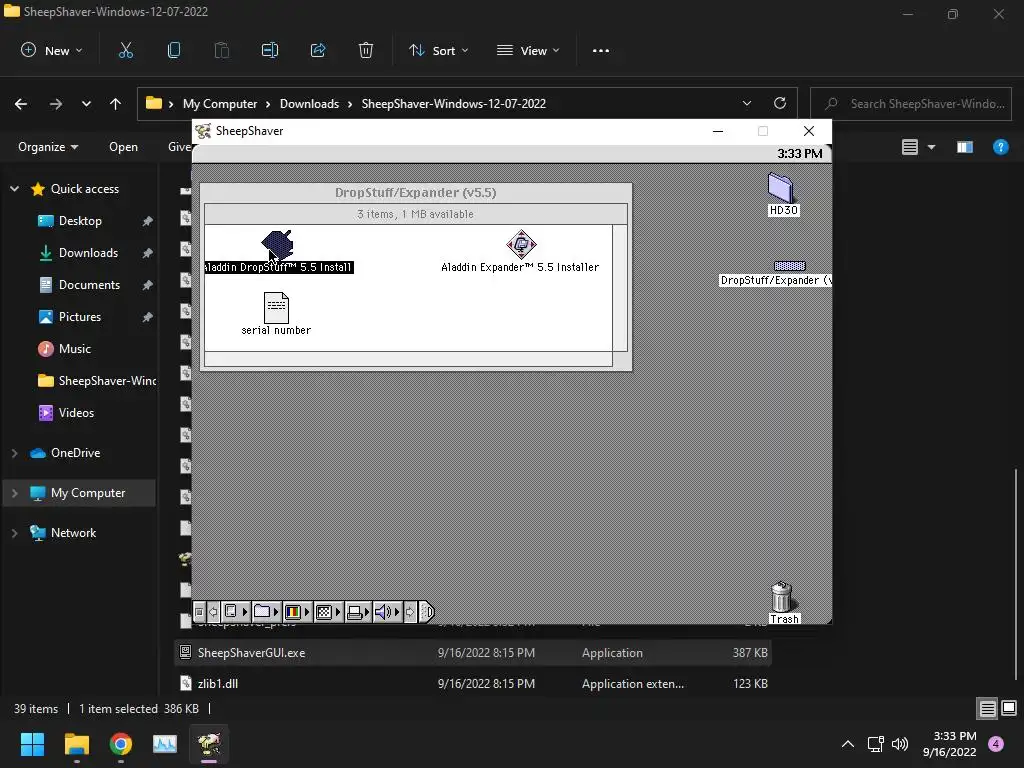
Task: Open the printer selector Control Strip module
Action: 358,612
